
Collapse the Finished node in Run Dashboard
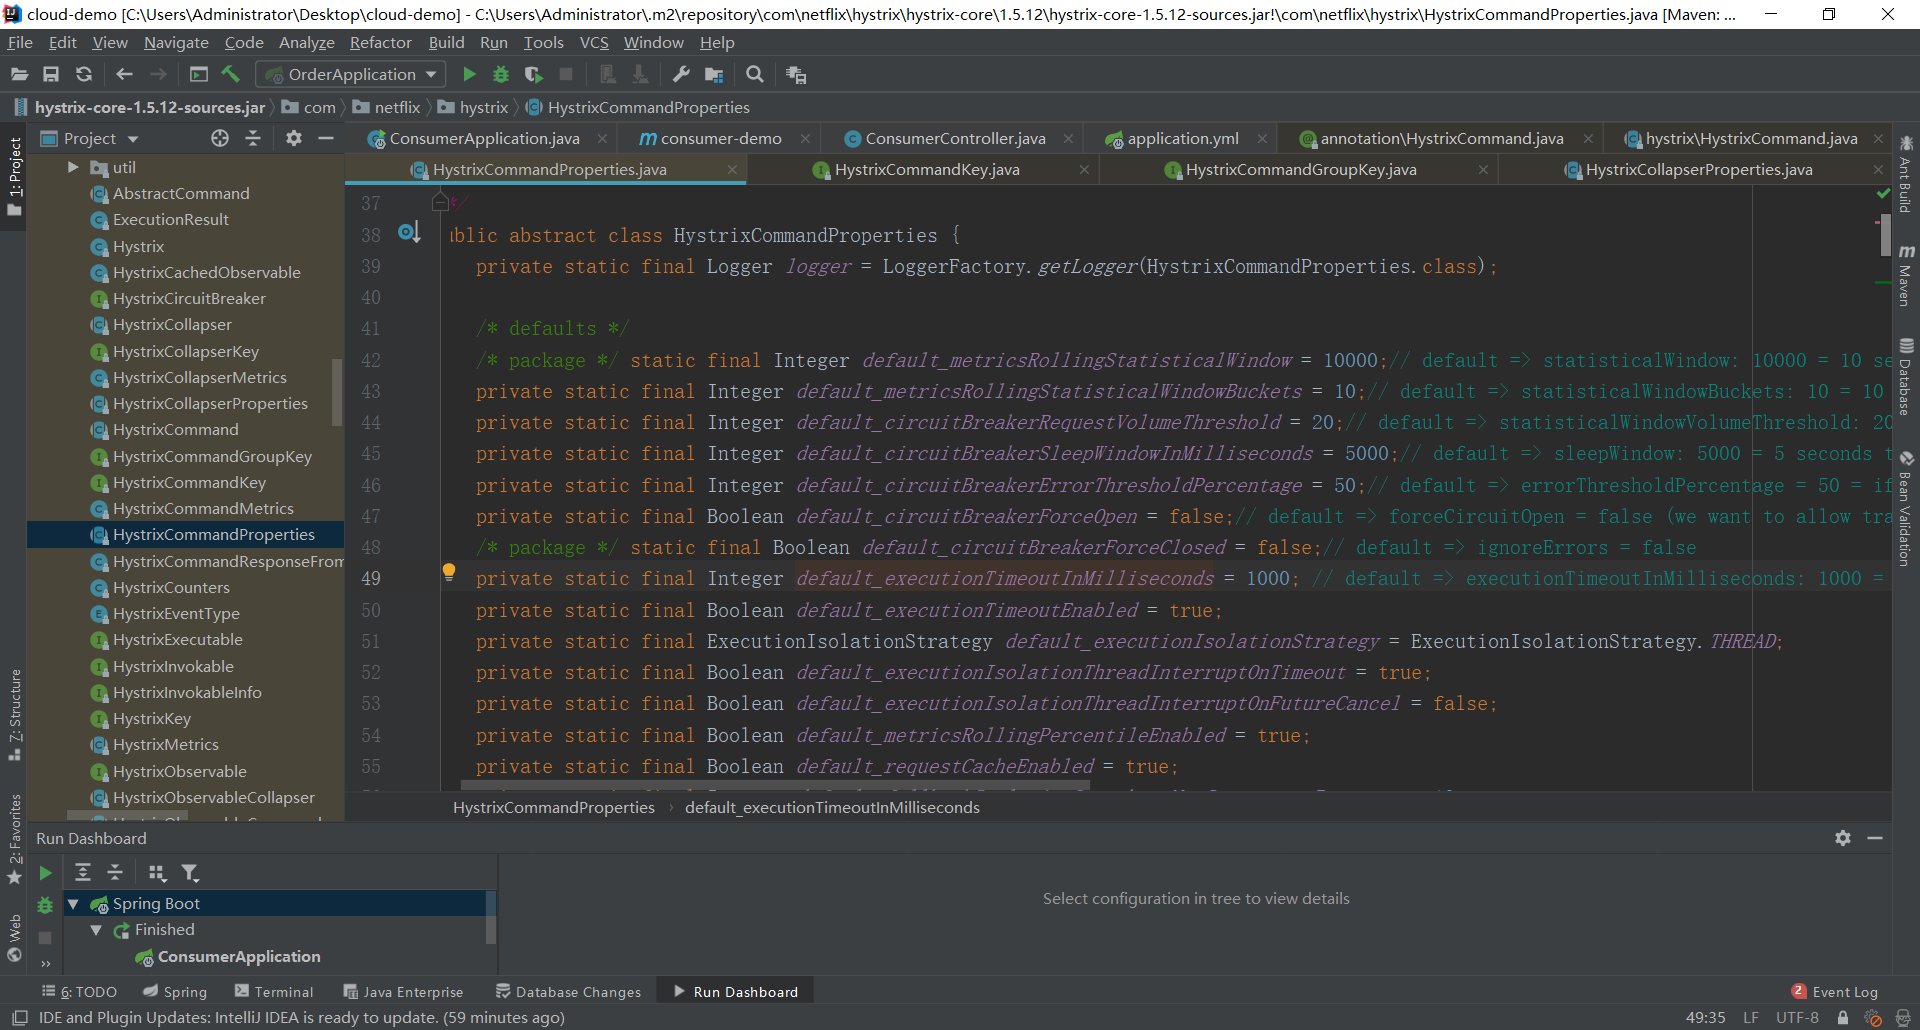tap(96, 930)
